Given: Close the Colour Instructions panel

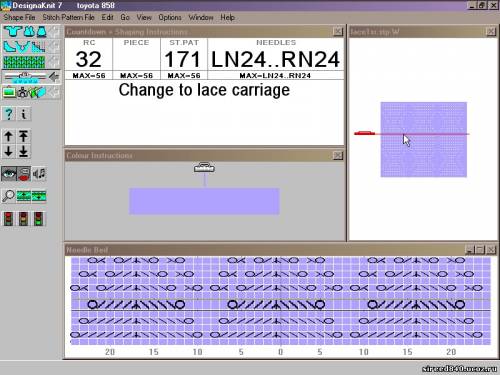Looking at the screenshot, I should pyautogui.click(x=338, y=155).
